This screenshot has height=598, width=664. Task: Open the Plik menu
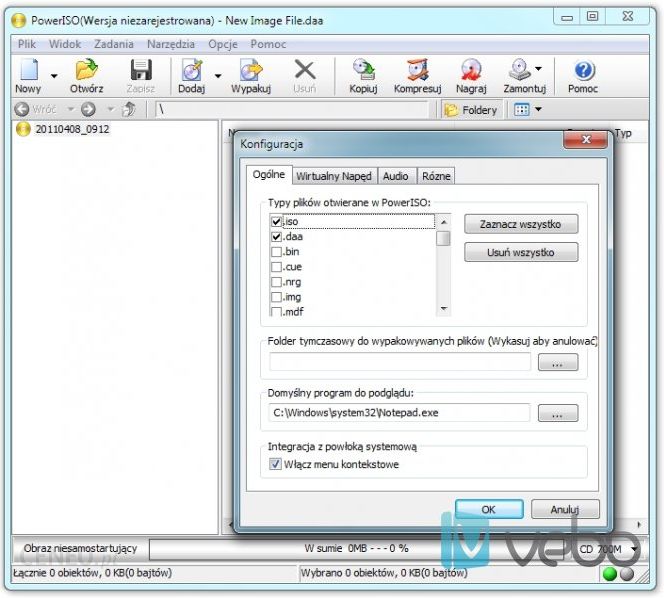[x=27, y=44]
